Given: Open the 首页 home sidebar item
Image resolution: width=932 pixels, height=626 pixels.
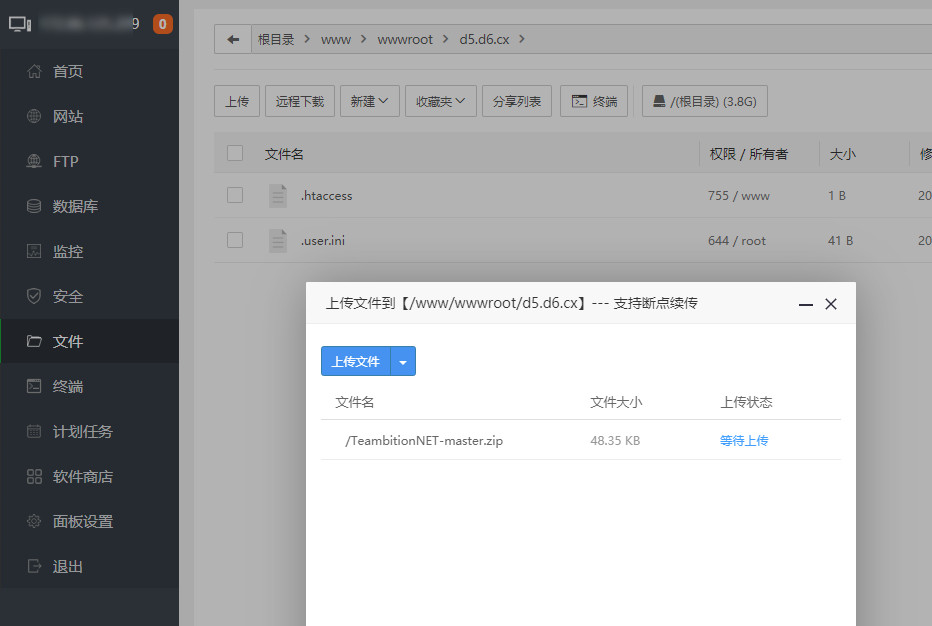Looking at the screenshot, I should coord(89,71).
